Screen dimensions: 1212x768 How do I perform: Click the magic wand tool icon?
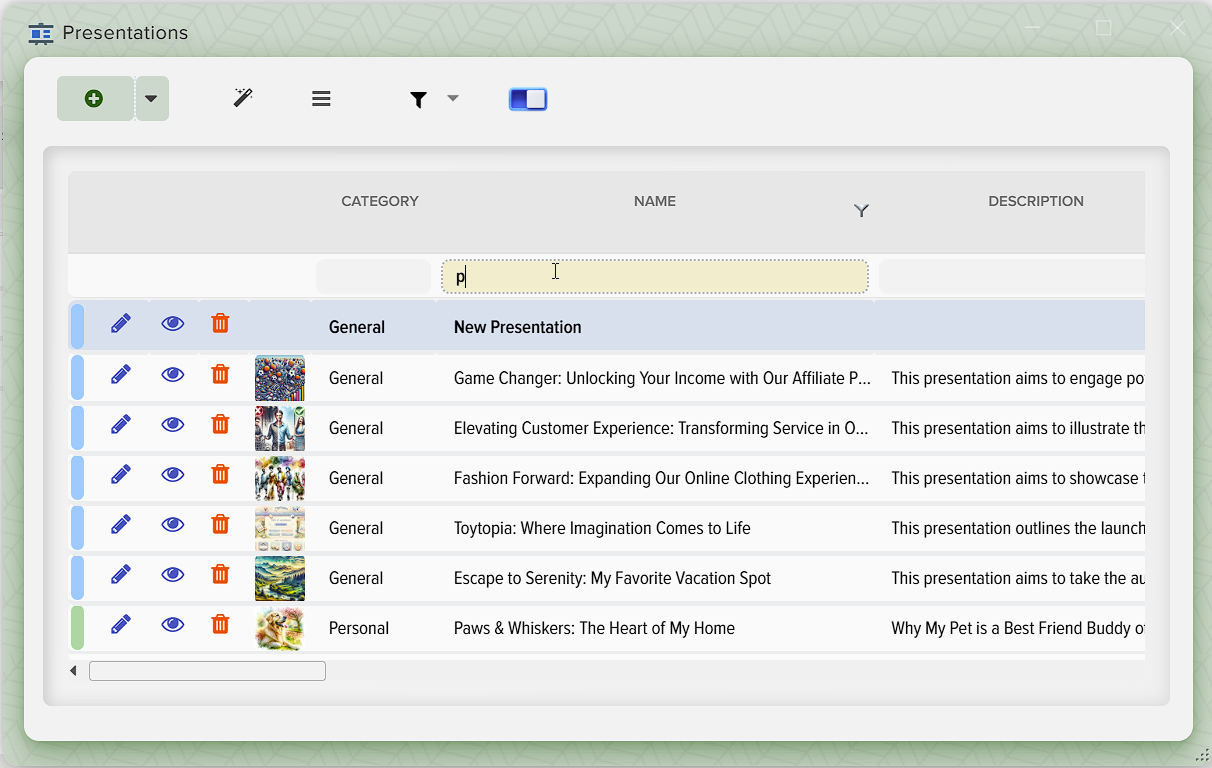tap(243, 98)
